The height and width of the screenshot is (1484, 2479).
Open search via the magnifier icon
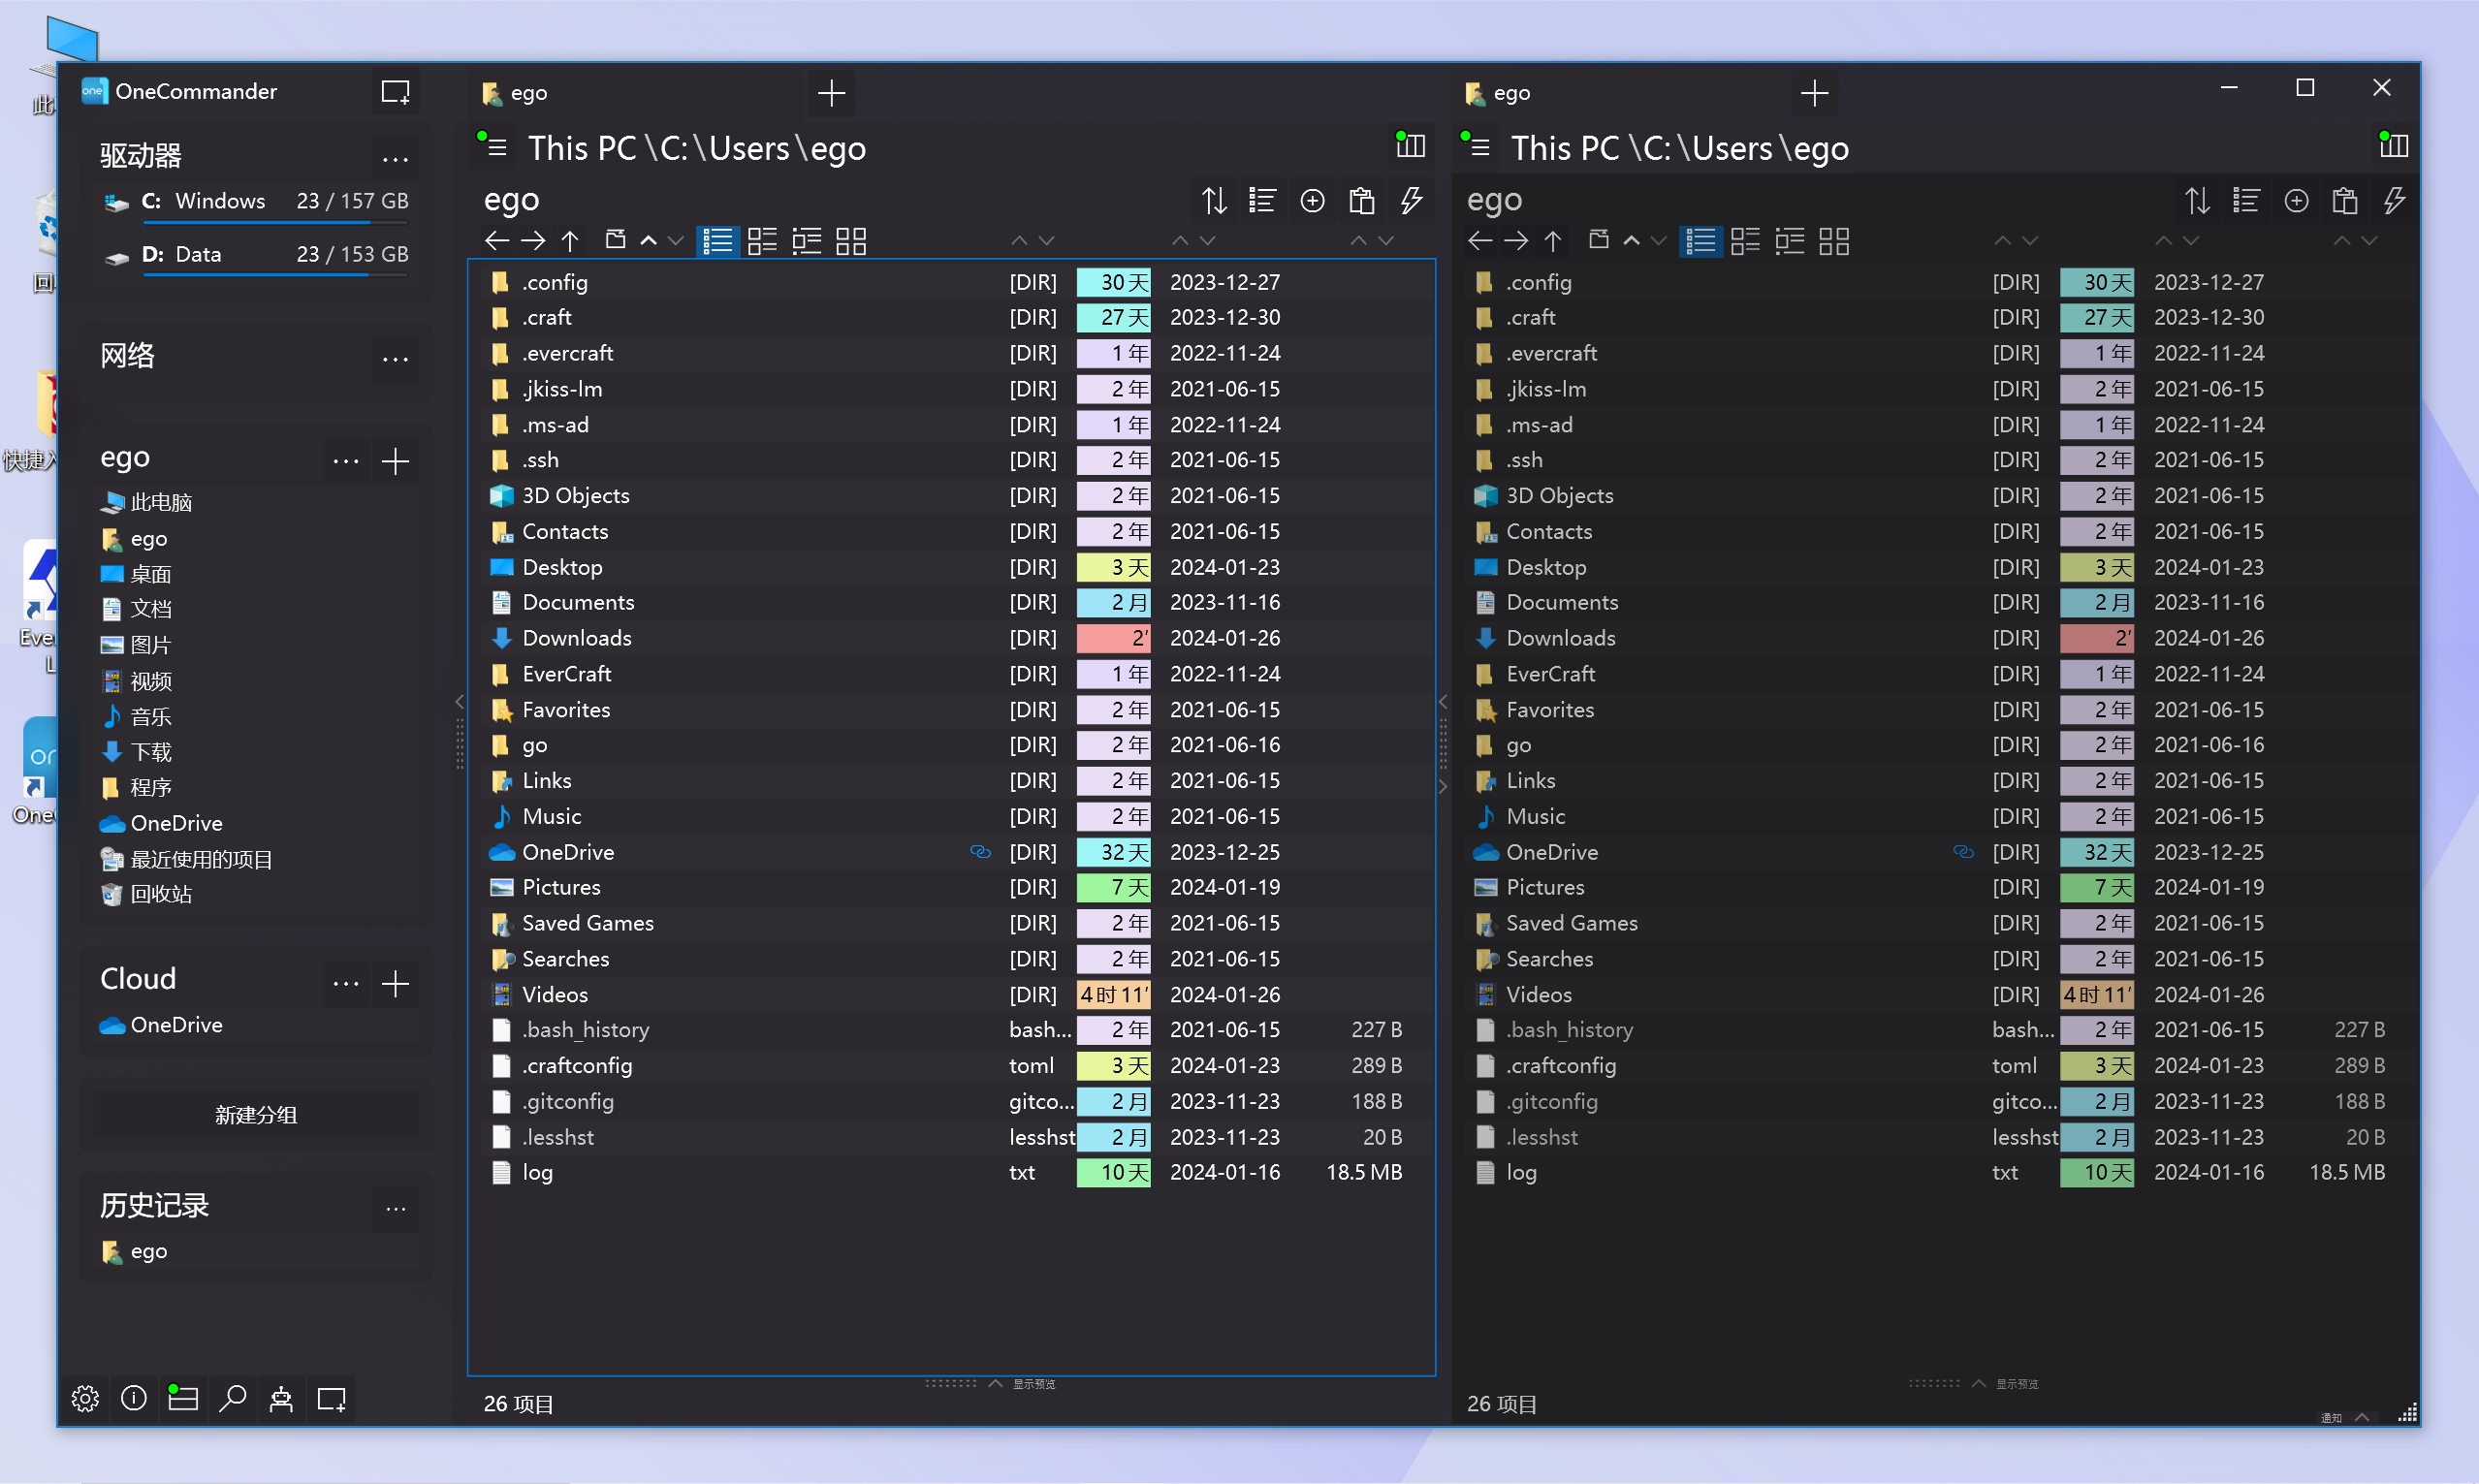pyautogui.click(x=232, y=1398)
